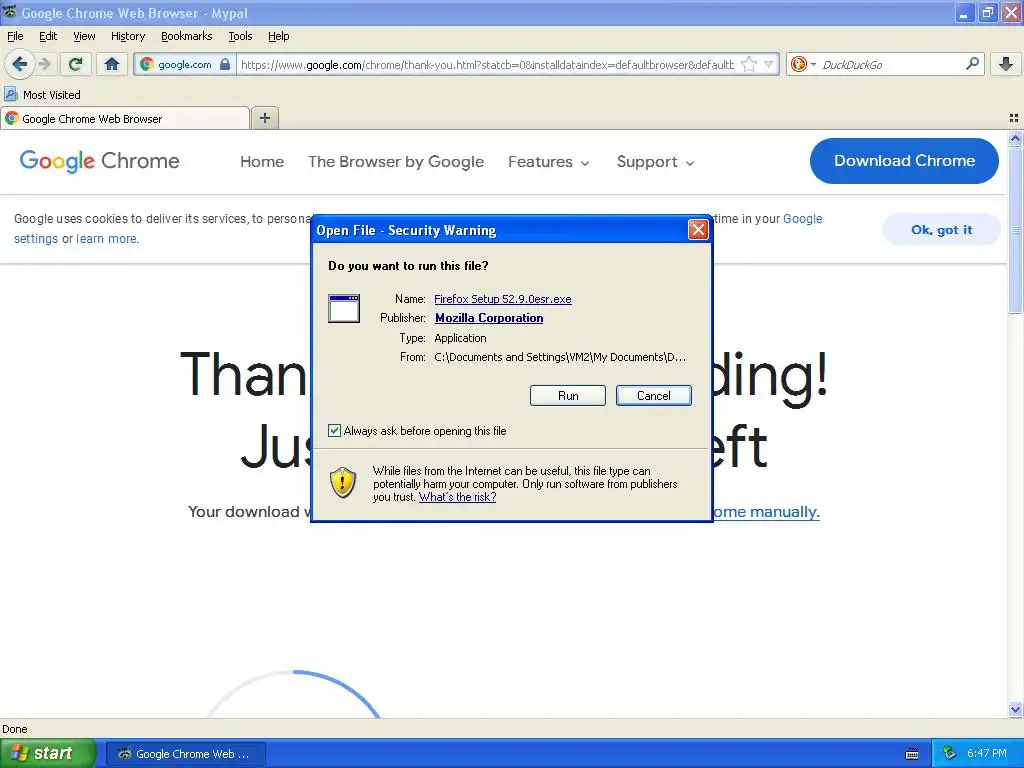The image size is (1024, 768).
Task: Expand the Support dropdown menu
Action: coord(655,161)
